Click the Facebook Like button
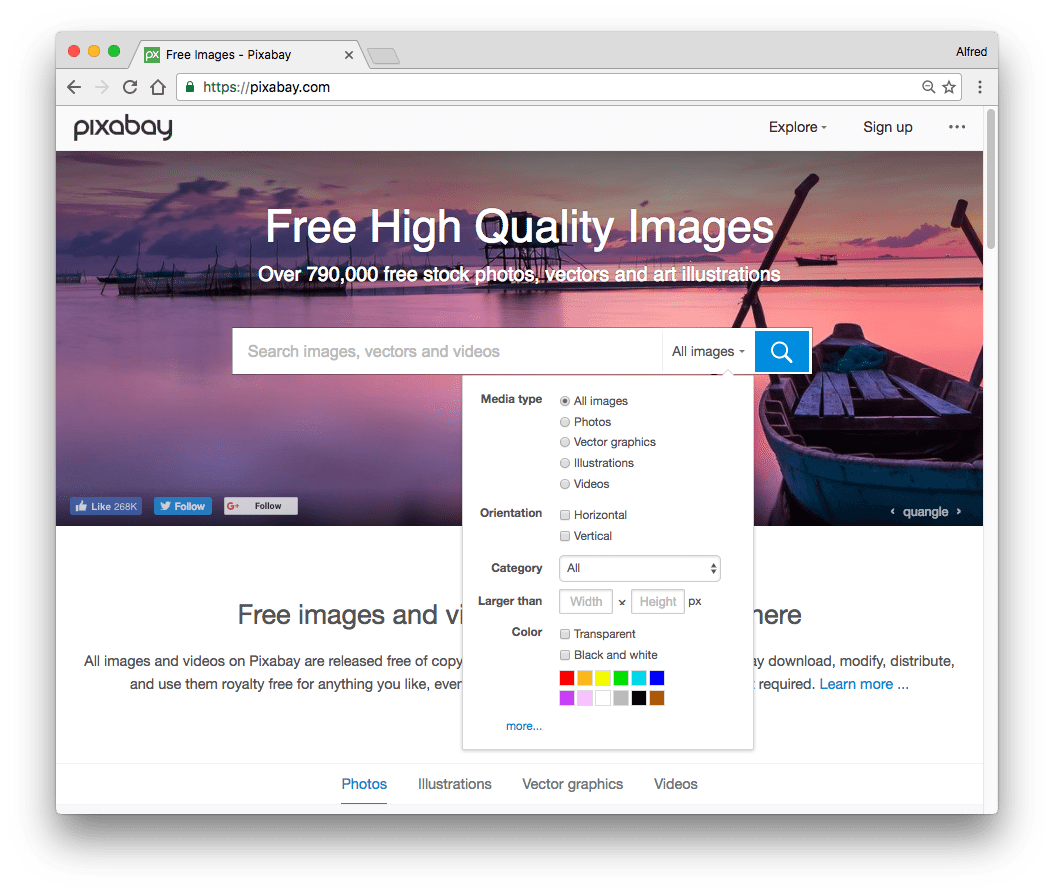This screenshot has height=894, width=1054. (105, 505)
